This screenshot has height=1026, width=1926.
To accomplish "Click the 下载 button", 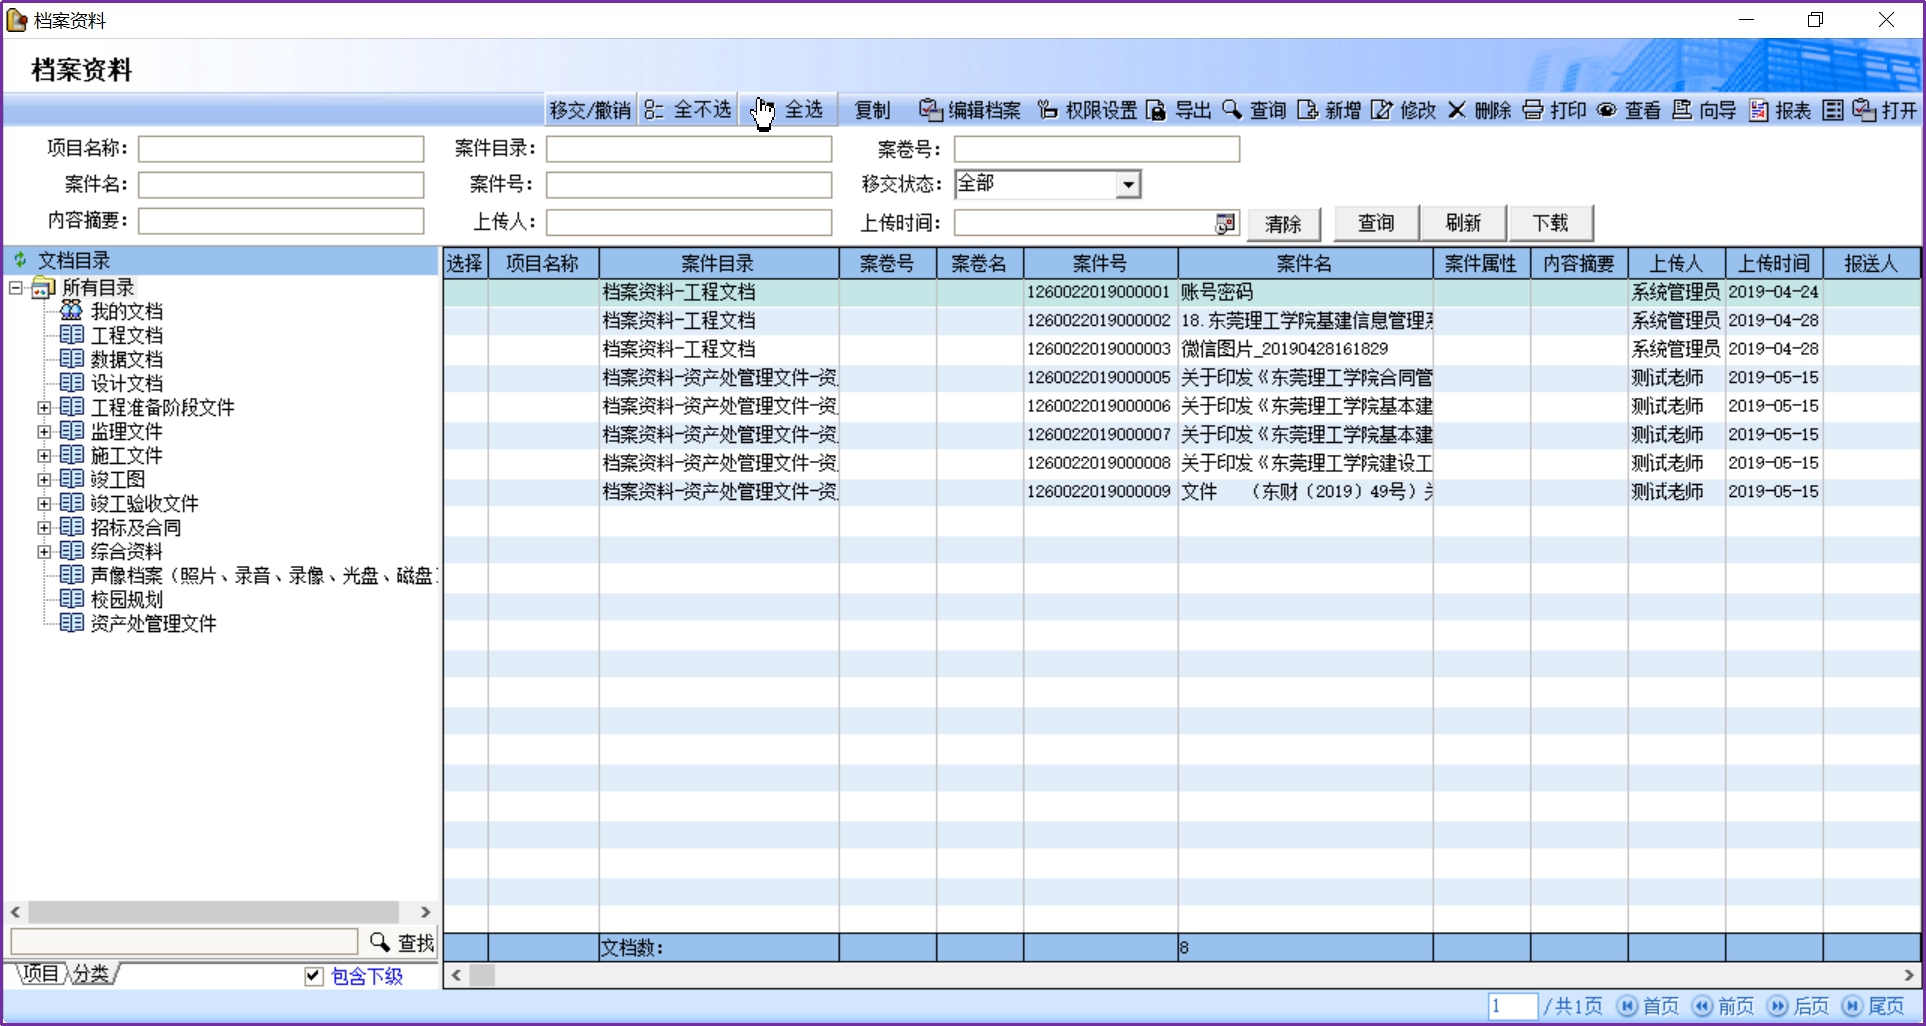I will click(1550, 223).
